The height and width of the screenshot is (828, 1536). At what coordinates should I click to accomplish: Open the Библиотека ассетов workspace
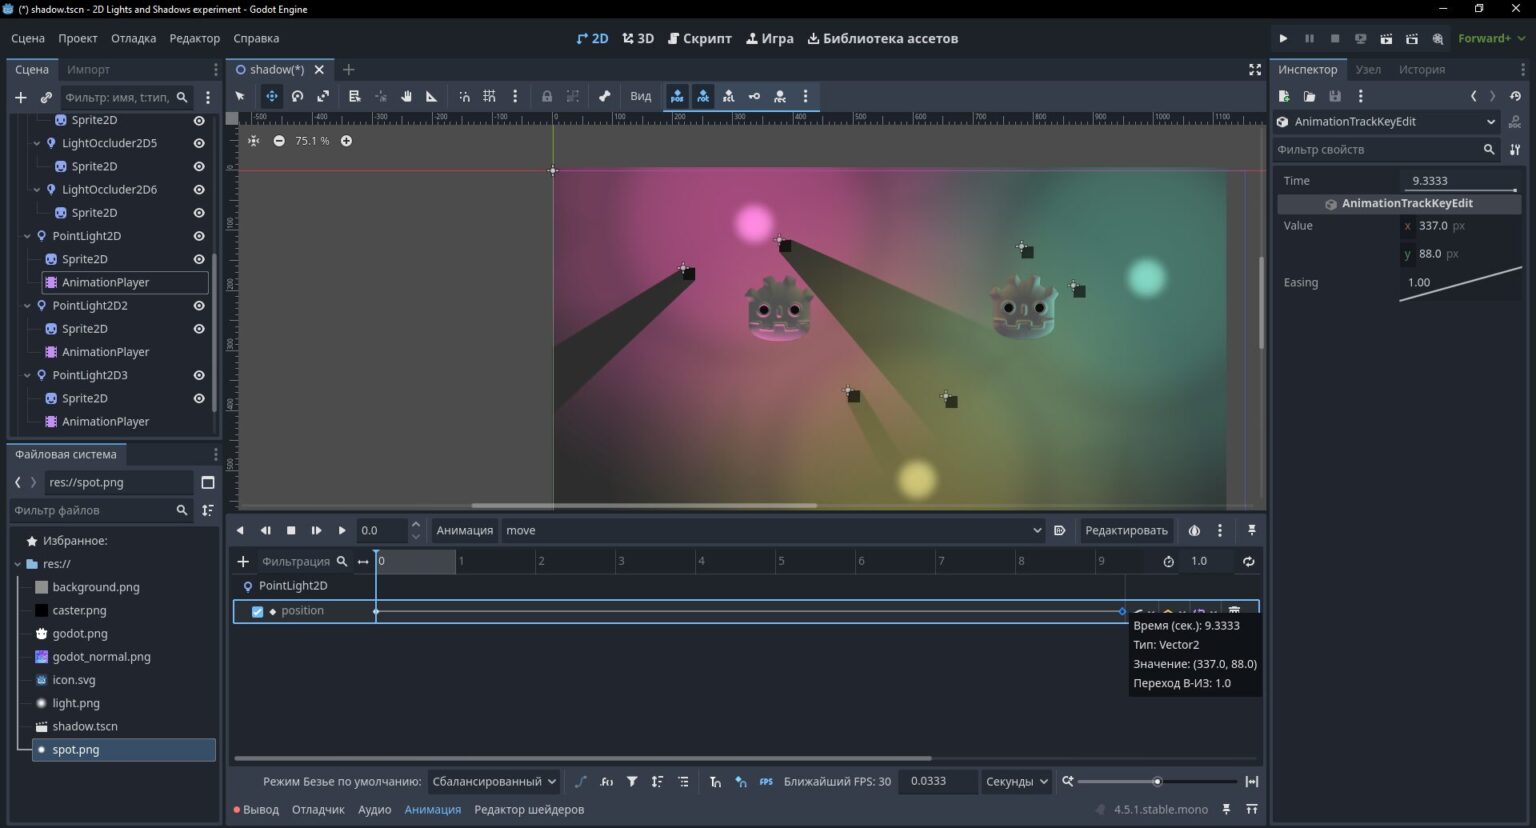click(x=882, y=38)
